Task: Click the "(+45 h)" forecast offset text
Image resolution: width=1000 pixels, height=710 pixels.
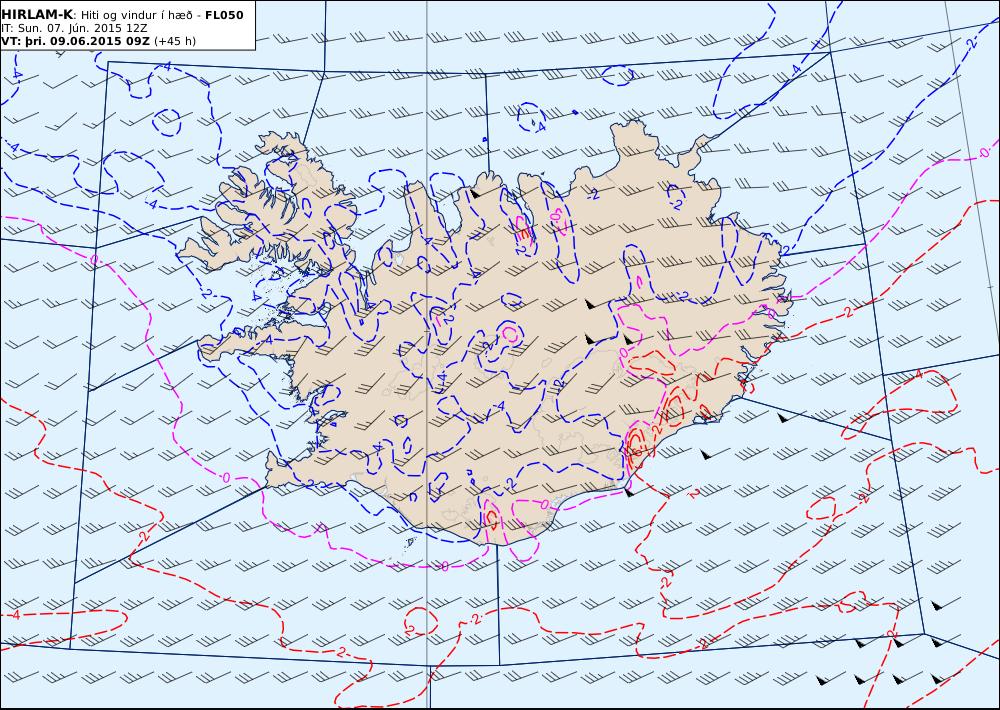Action: (x=175, y=41)
